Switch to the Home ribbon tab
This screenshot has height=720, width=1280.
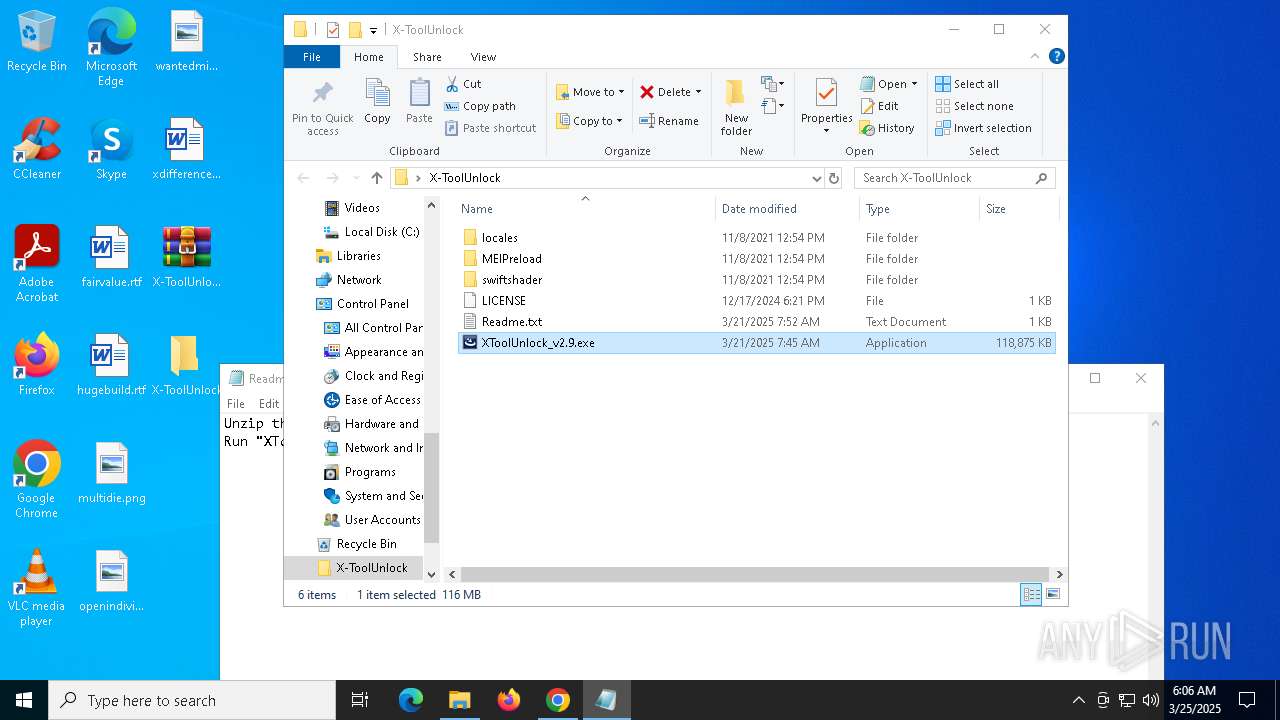368,57
